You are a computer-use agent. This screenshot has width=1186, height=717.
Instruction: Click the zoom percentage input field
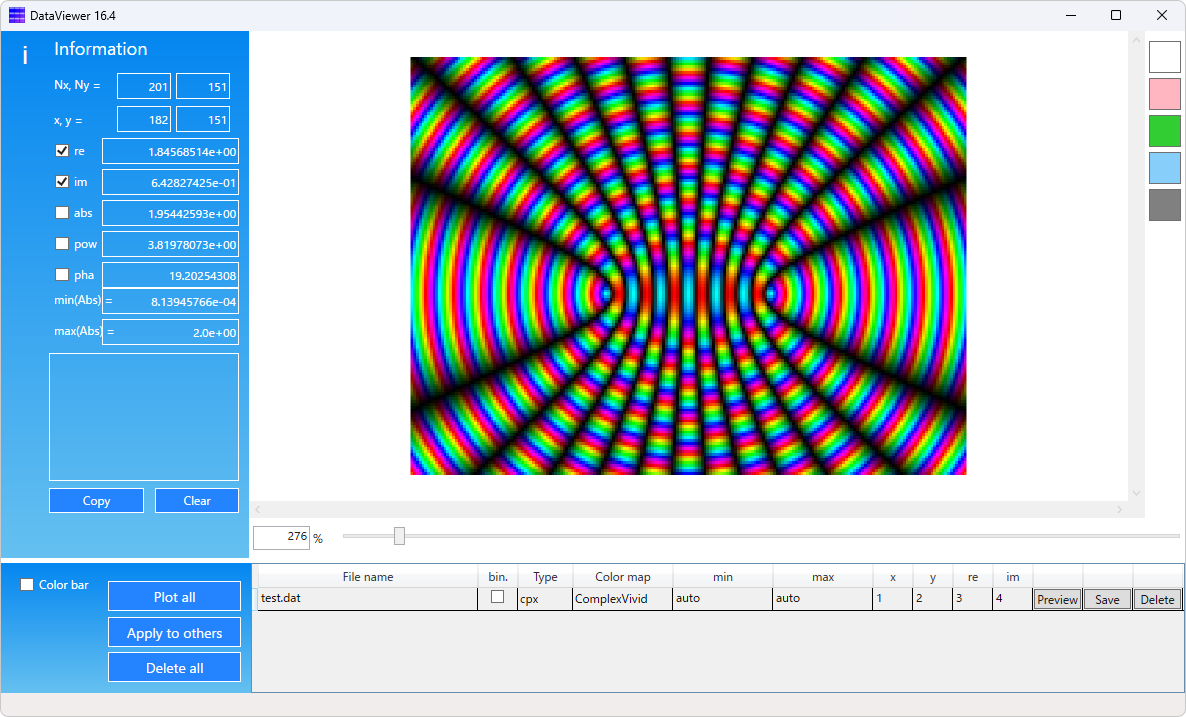tap(281, 537)
